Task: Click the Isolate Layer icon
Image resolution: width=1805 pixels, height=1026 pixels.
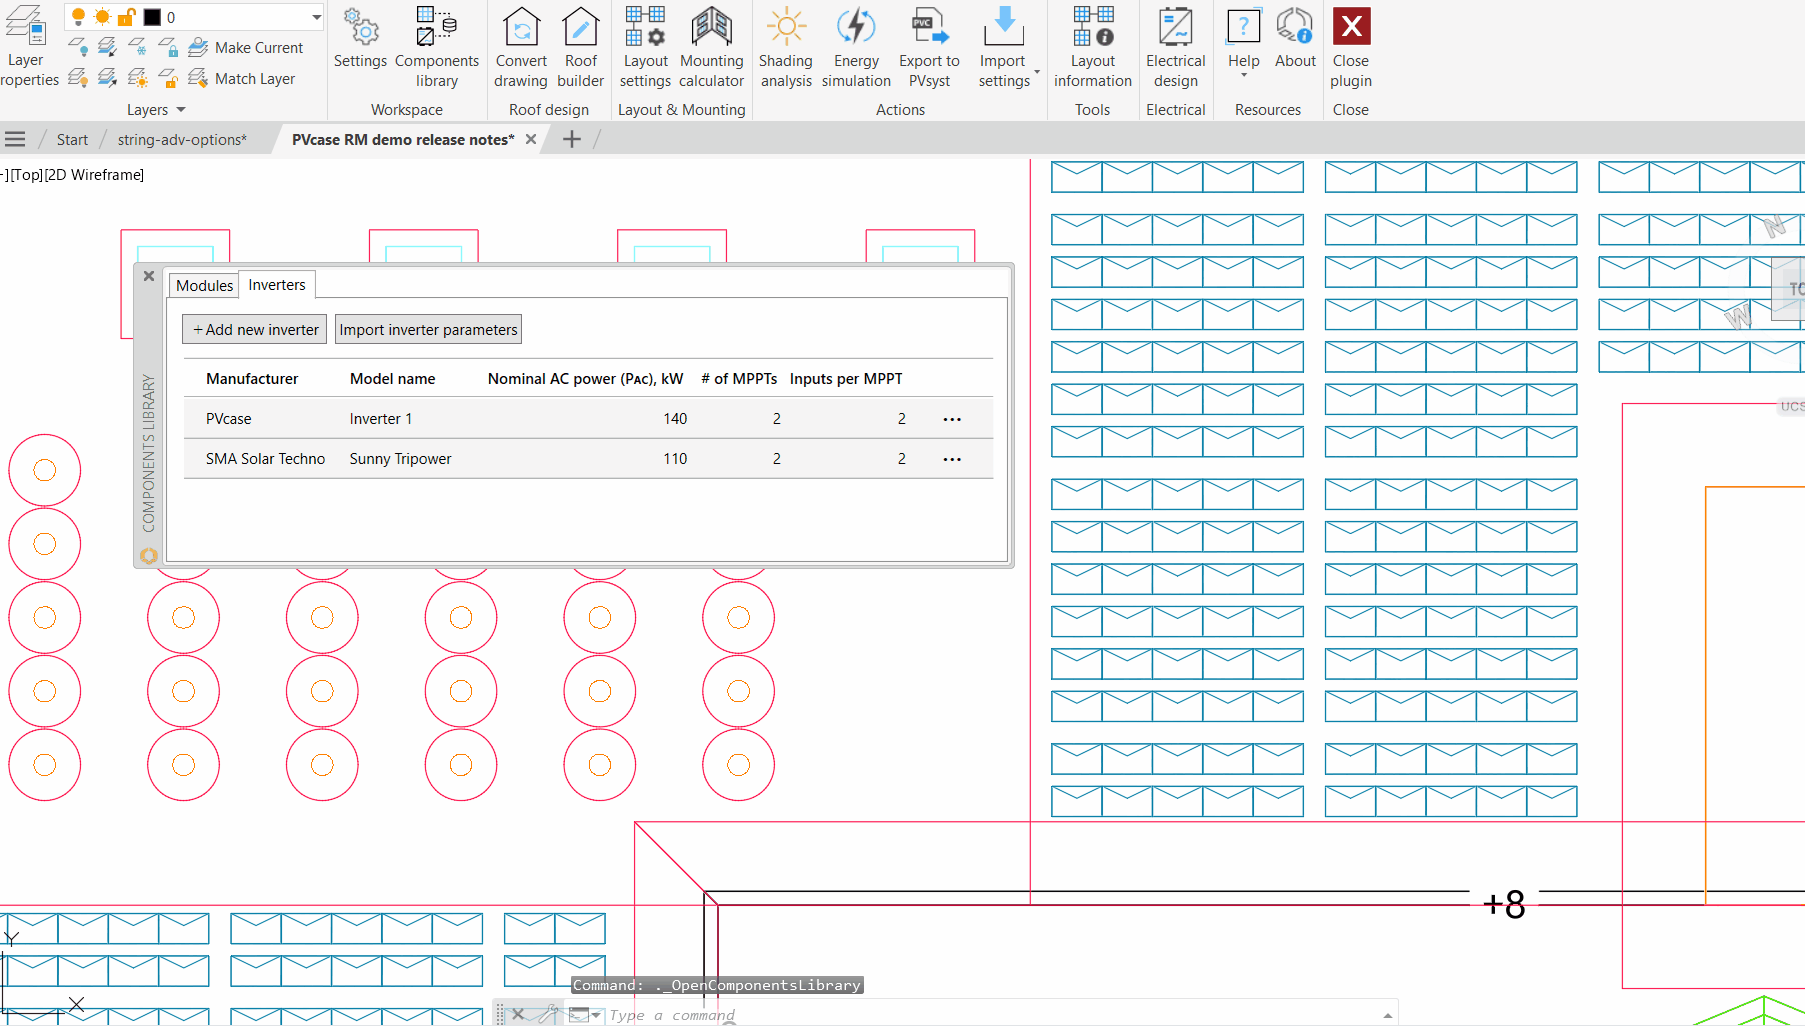Action: (108, 47)
